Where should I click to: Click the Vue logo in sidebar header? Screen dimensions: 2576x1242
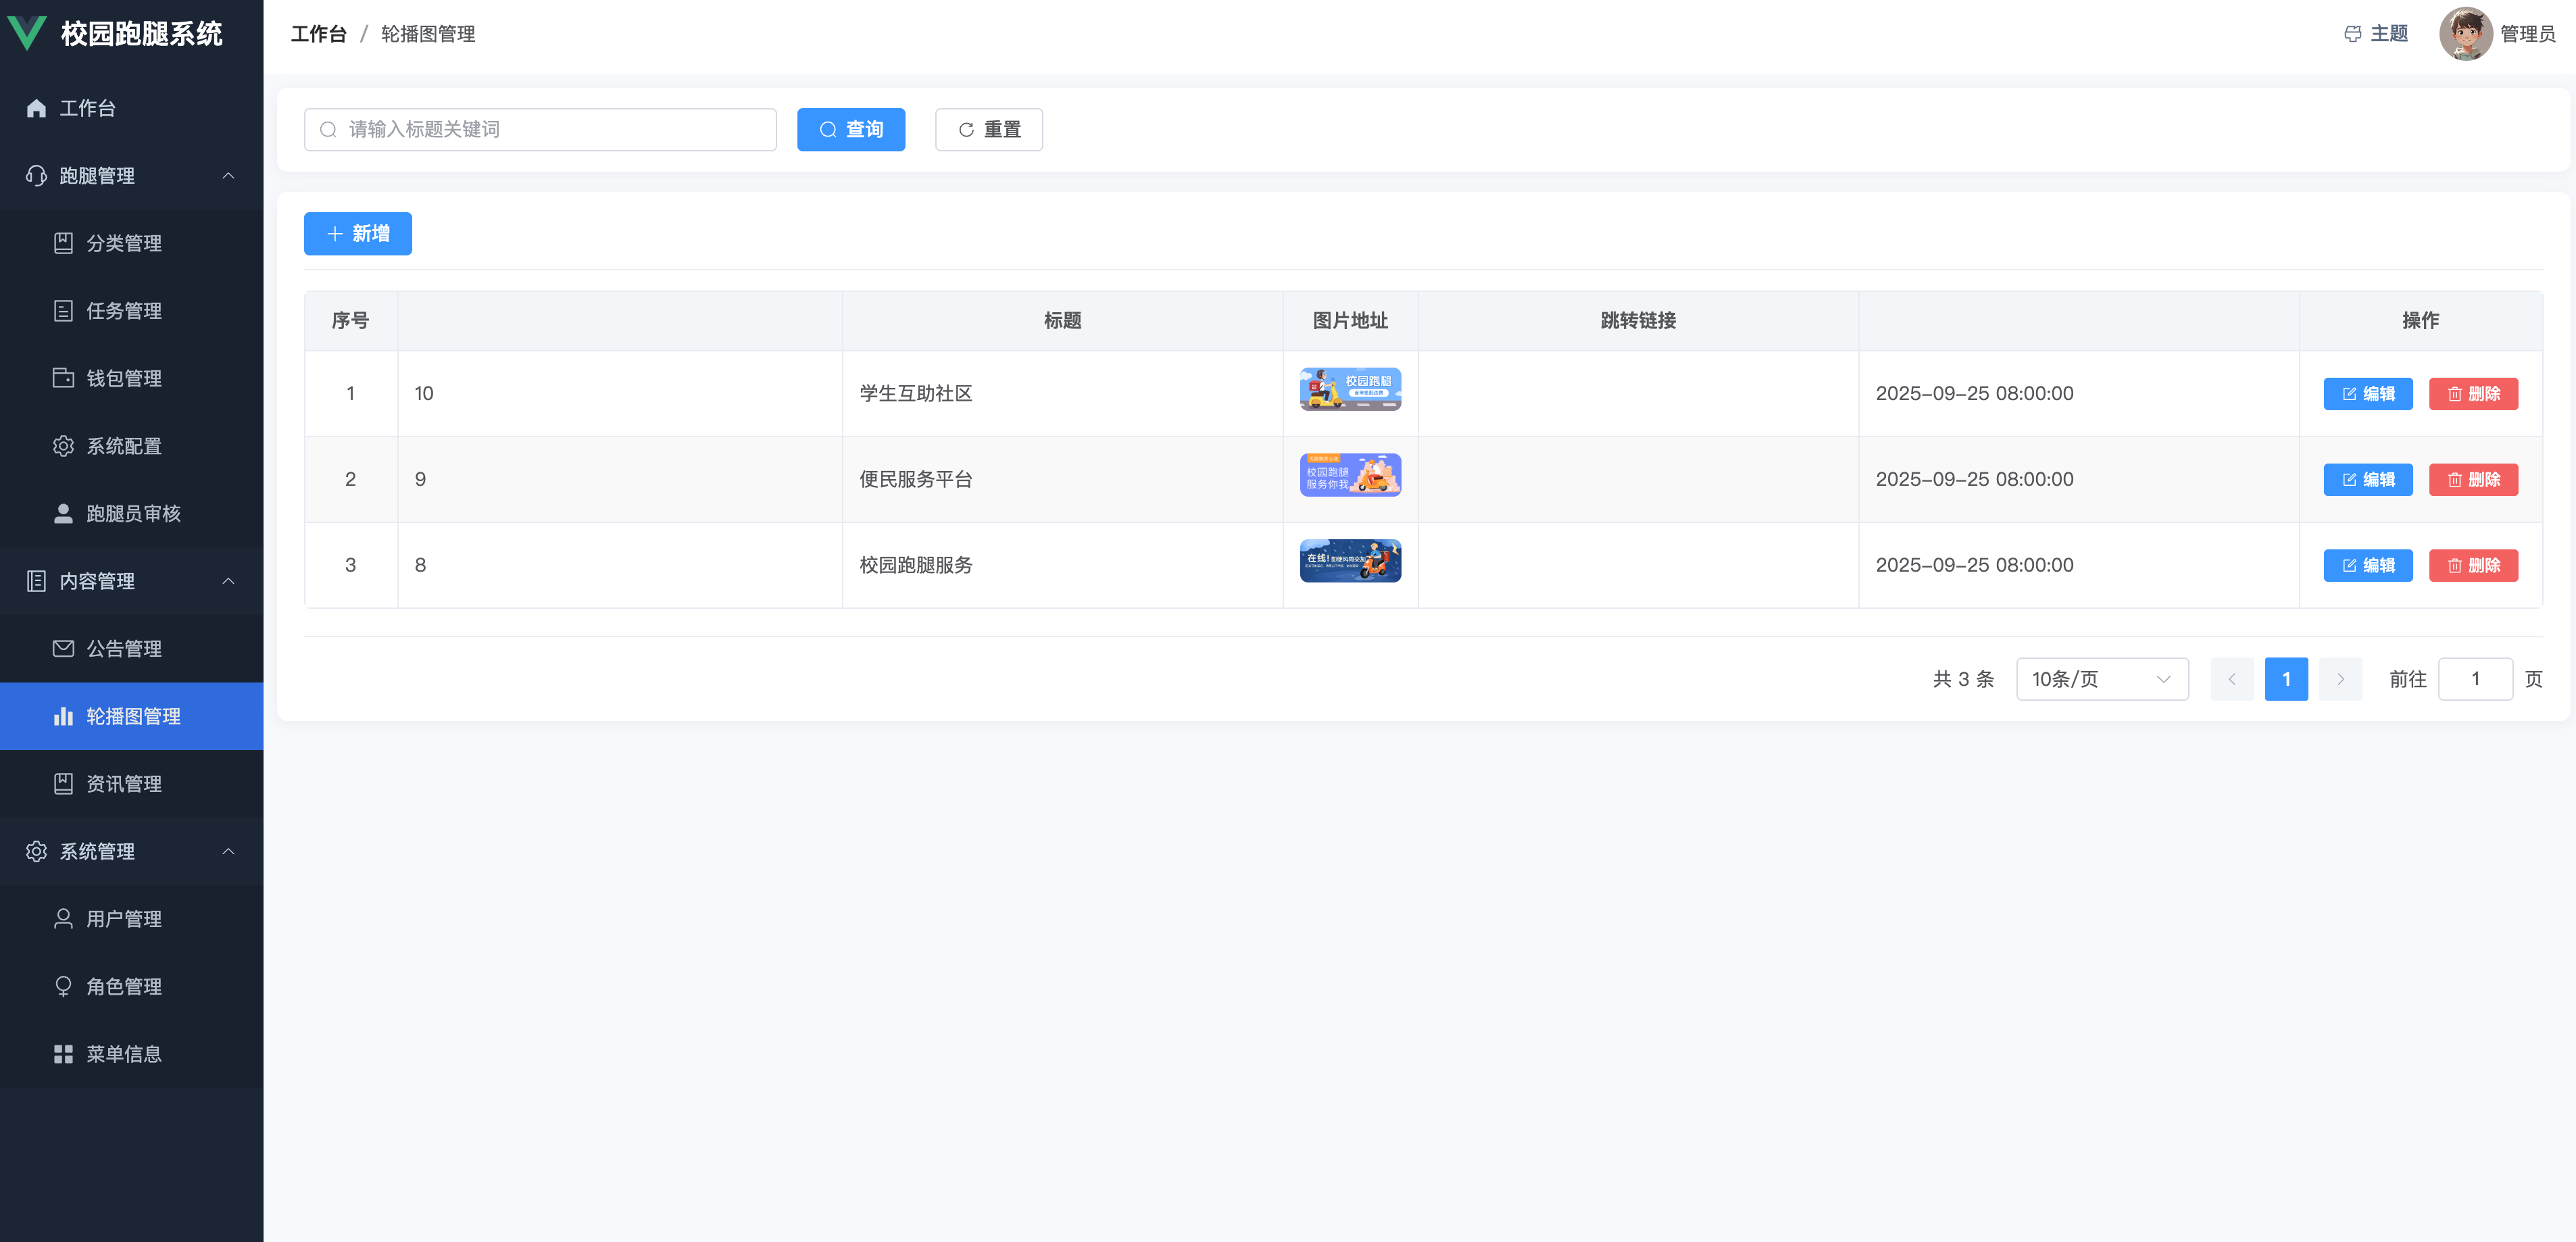pyautogui.click(x=27, y=33)
